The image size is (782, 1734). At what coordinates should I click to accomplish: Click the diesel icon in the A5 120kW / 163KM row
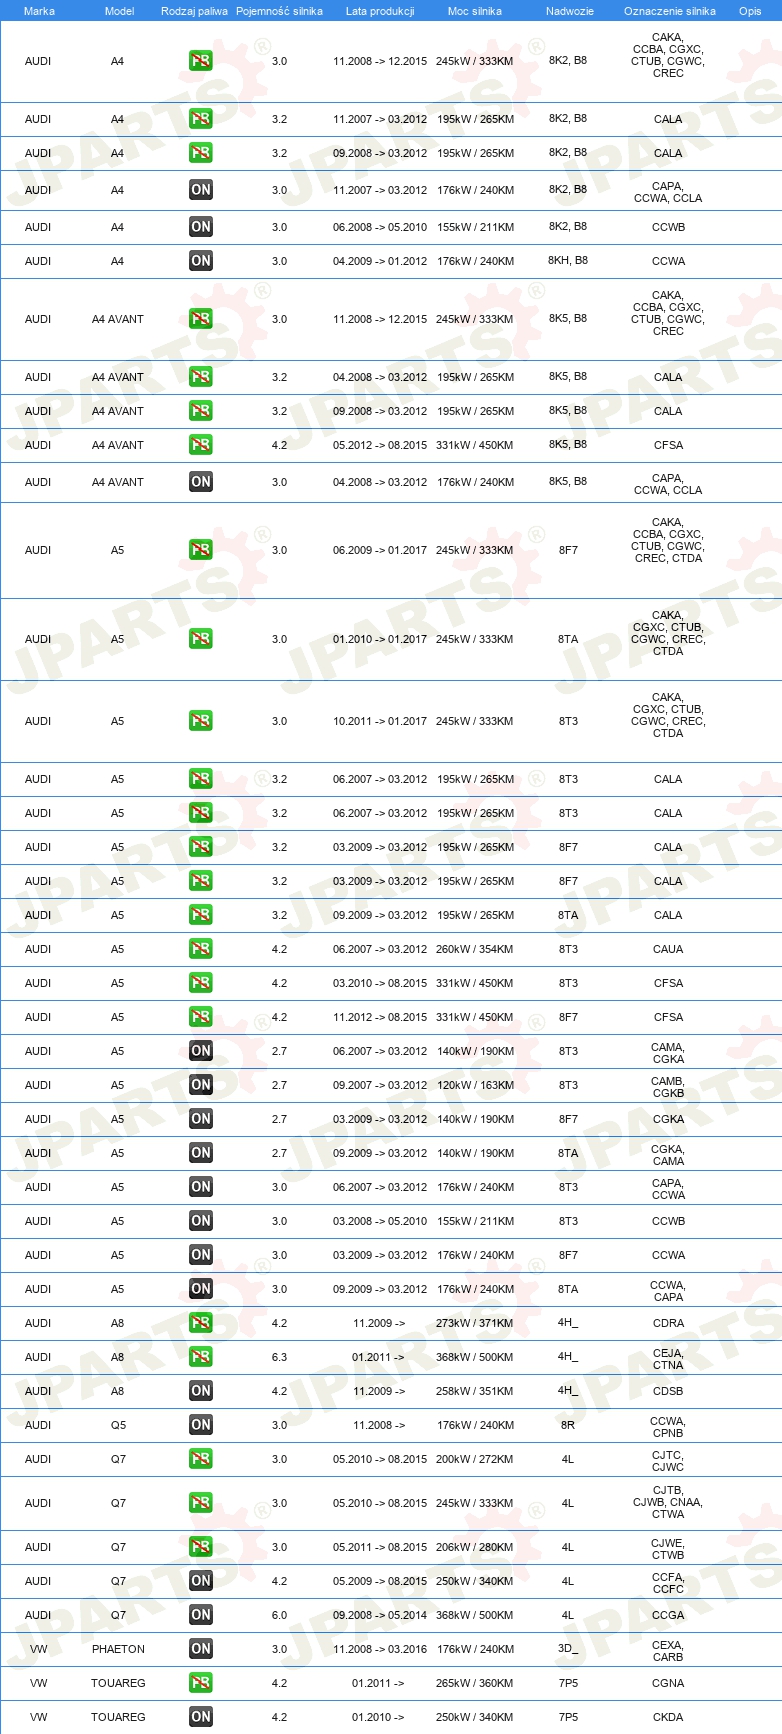pos(201,1085)
